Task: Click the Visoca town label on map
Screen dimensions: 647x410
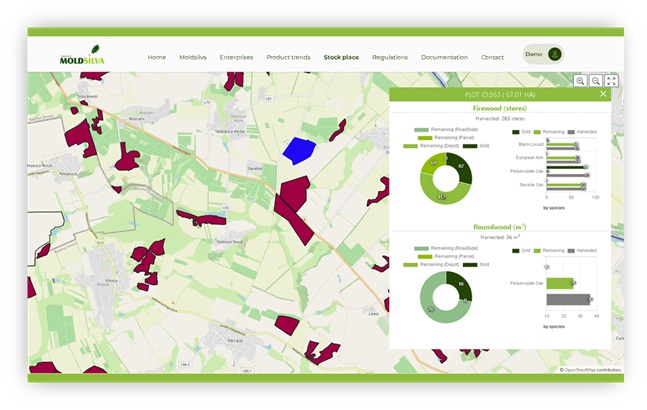Action: click(x=111, y=280)
